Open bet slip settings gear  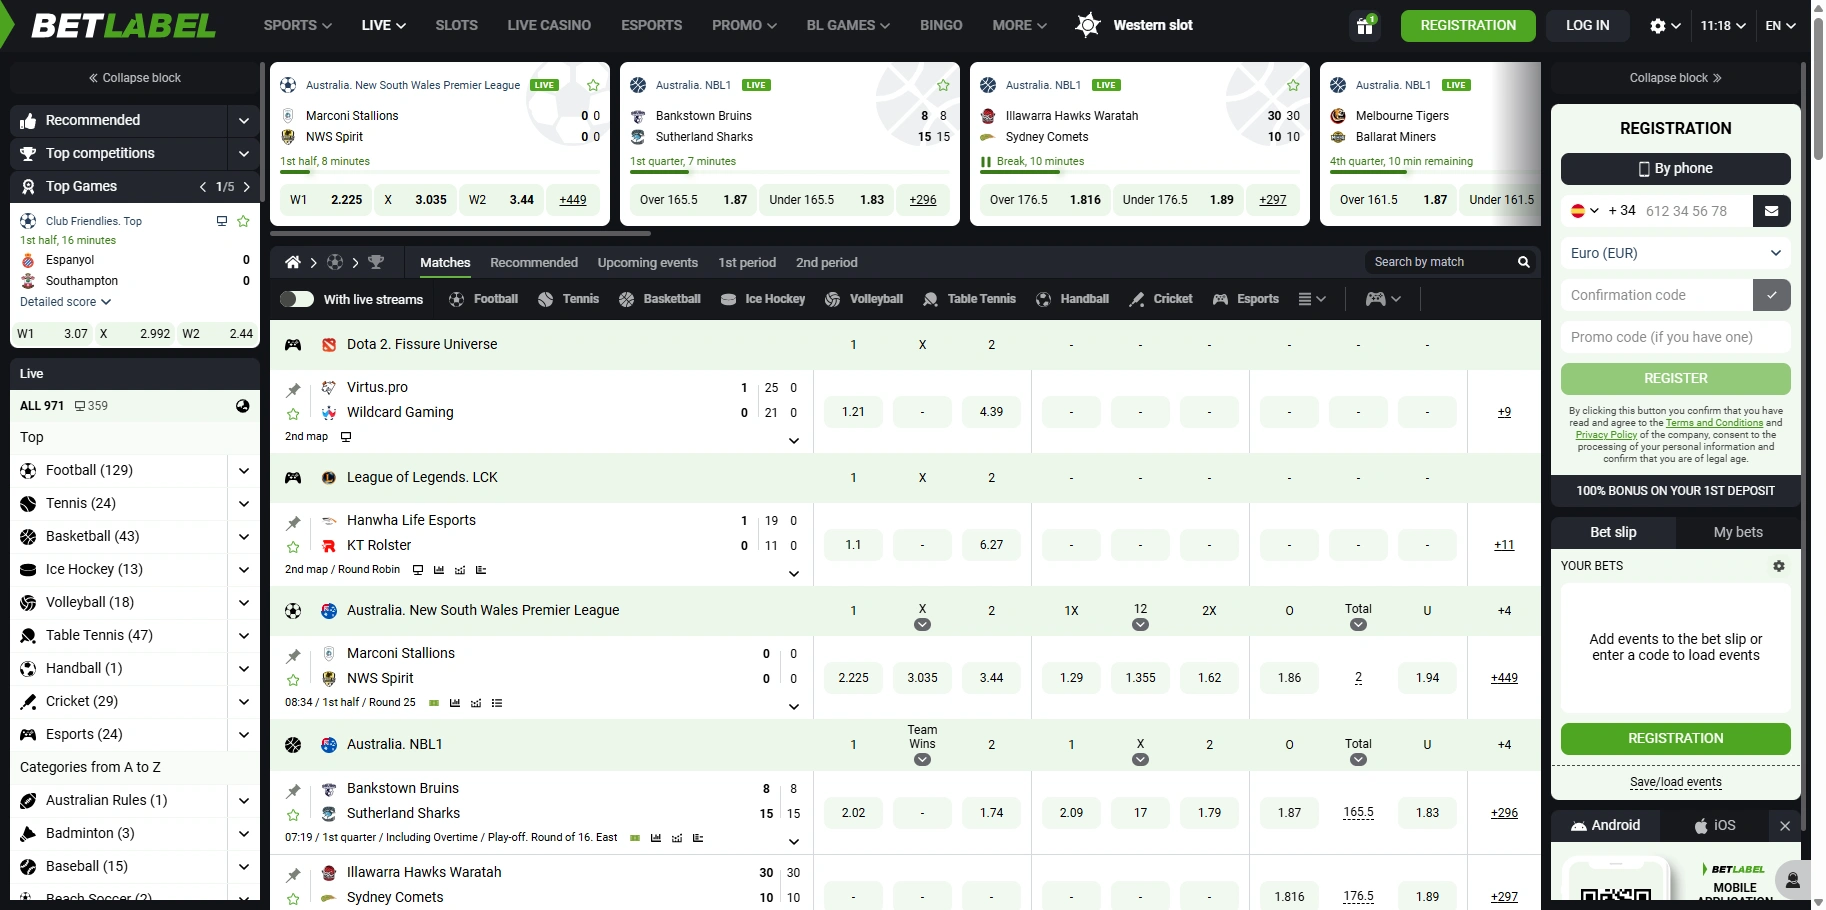tap(1778, 566)
